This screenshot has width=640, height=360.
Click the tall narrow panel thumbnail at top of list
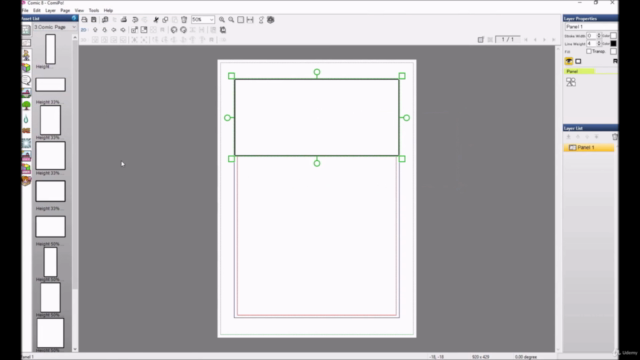tap(50, 49)
